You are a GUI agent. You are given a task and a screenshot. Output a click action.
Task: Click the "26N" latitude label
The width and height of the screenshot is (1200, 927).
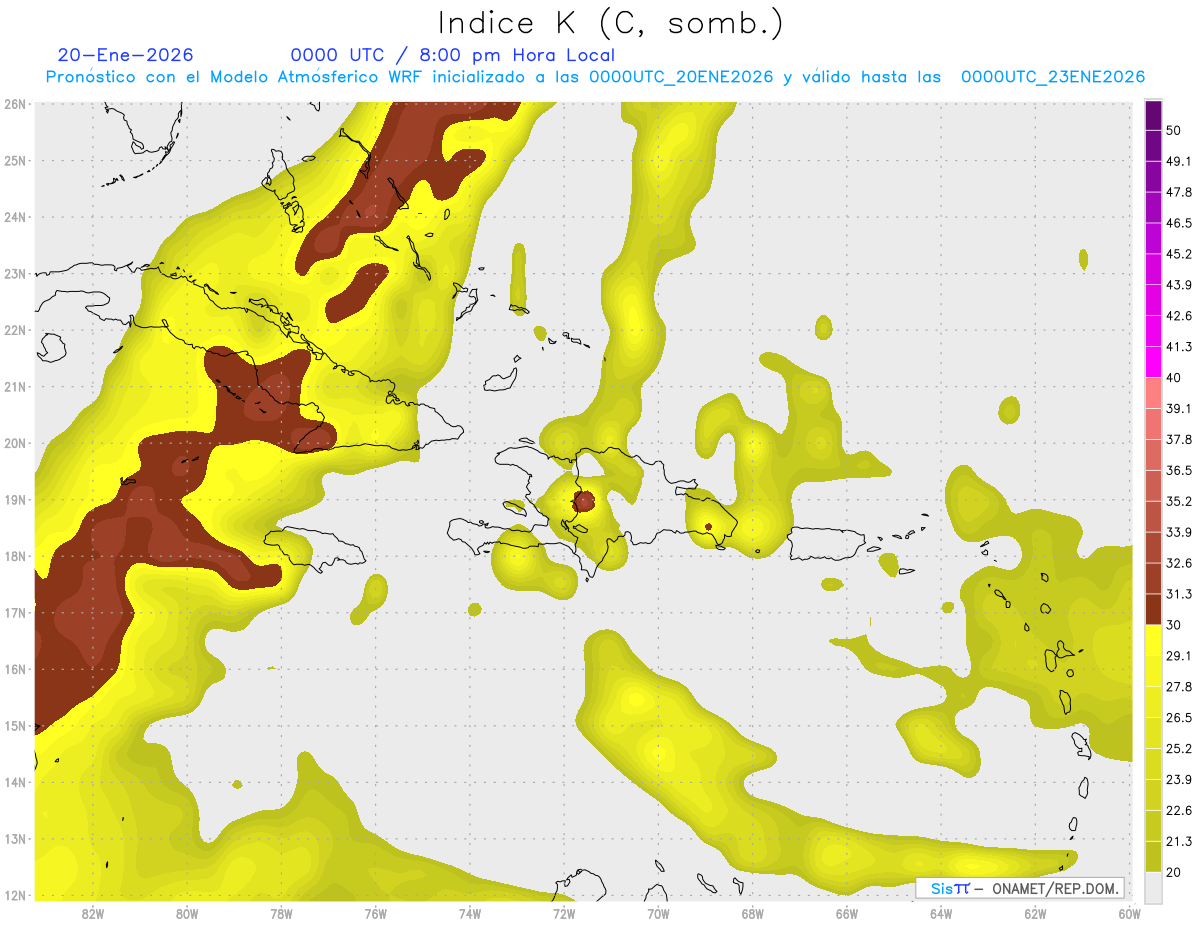coord(15,104)
